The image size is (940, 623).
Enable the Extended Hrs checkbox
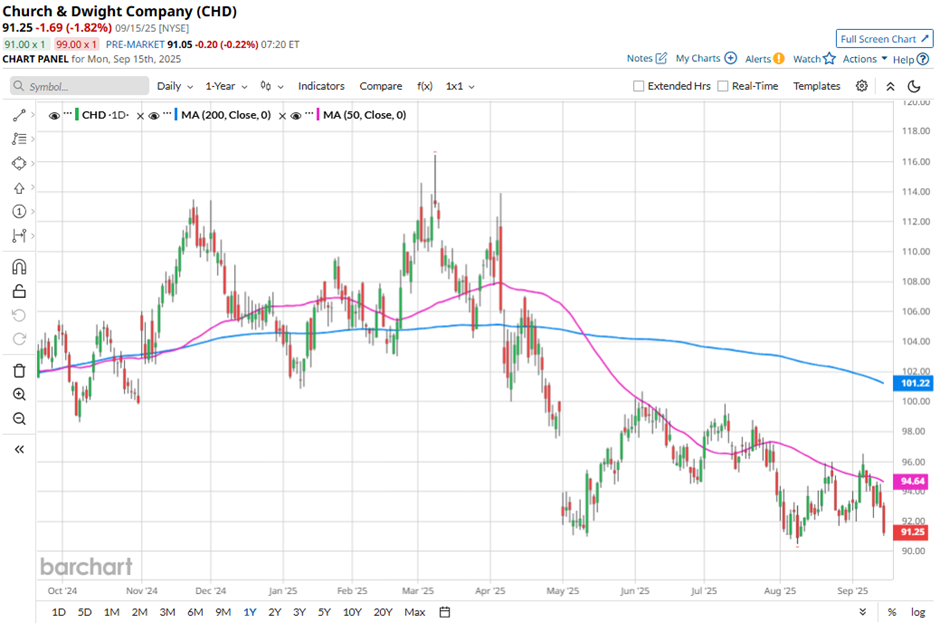point(638,86)
